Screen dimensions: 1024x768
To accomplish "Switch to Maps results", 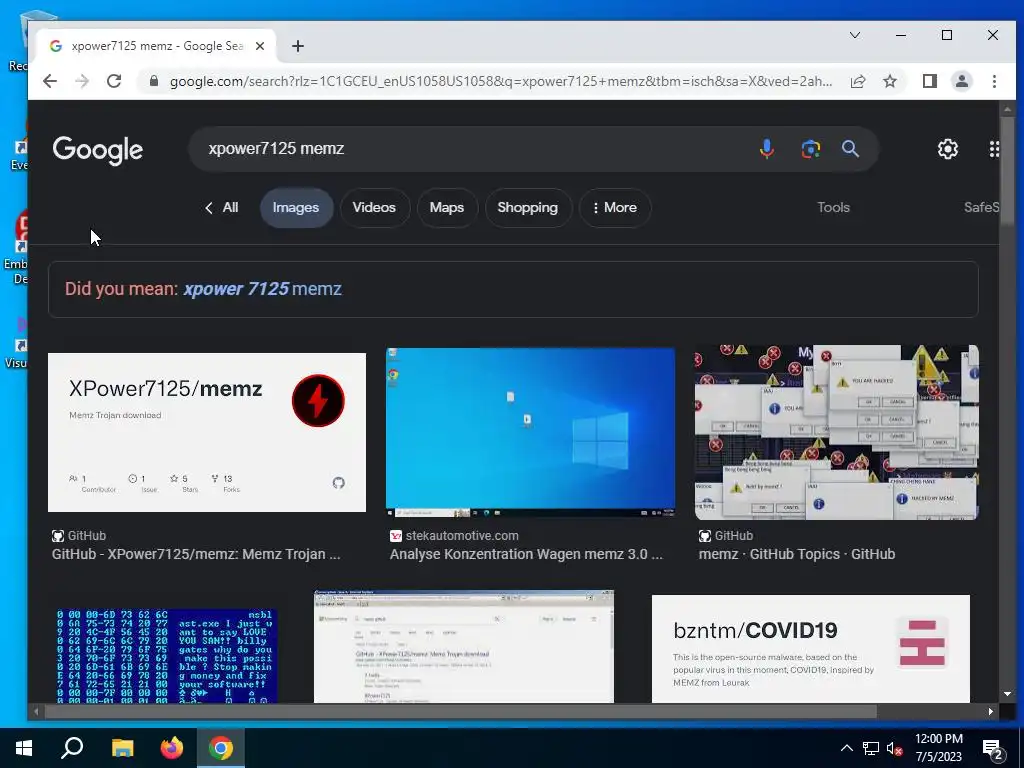I will click(x=447, y=208).
